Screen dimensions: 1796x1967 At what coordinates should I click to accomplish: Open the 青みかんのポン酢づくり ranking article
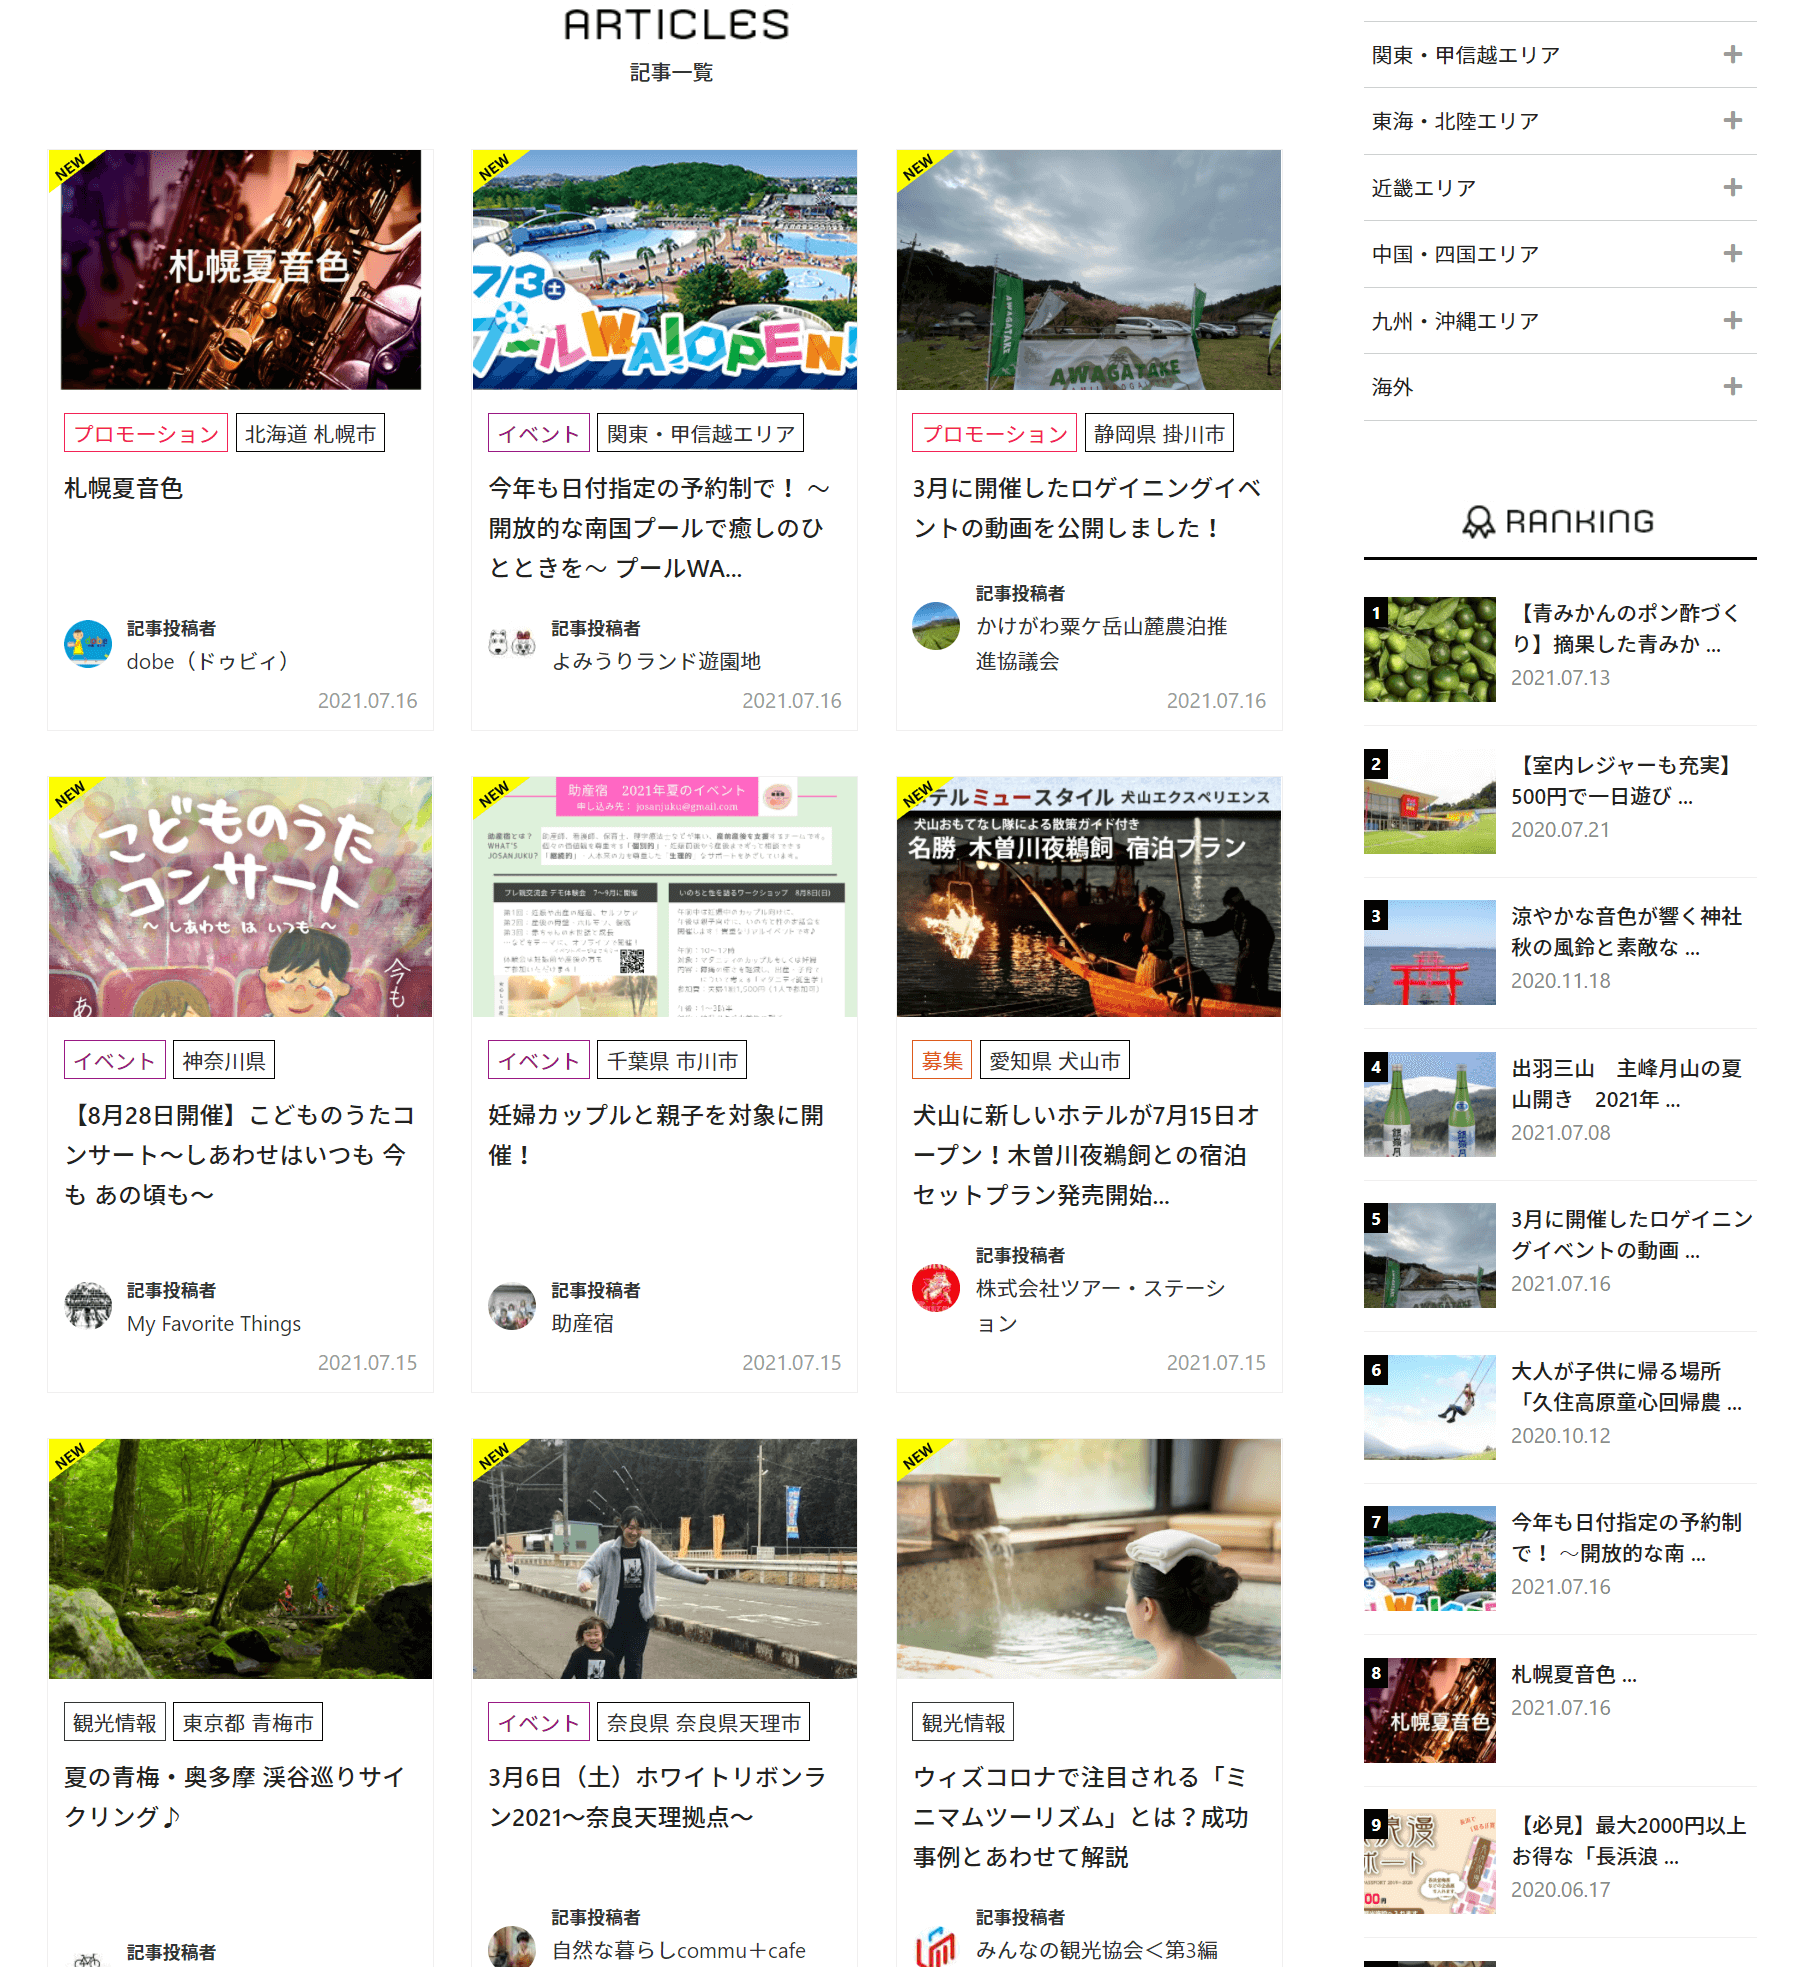click(1626, 628)
